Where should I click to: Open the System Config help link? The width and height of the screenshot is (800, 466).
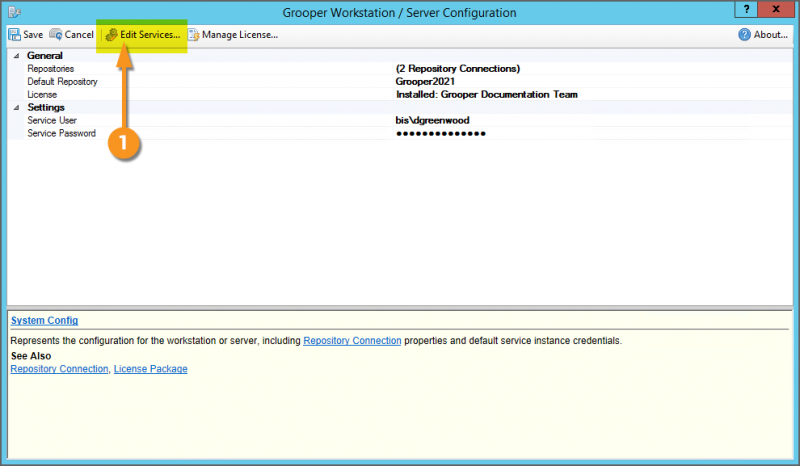click(44, 321)
